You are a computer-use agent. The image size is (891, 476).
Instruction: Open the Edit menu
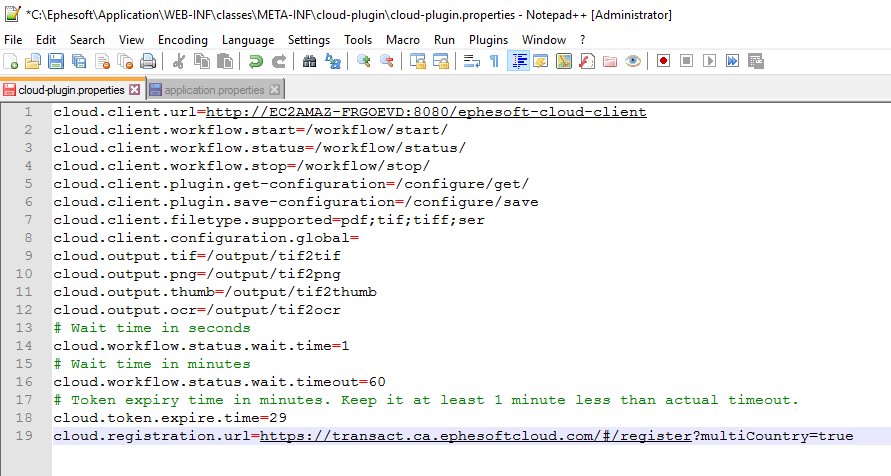tap(46, 40)
